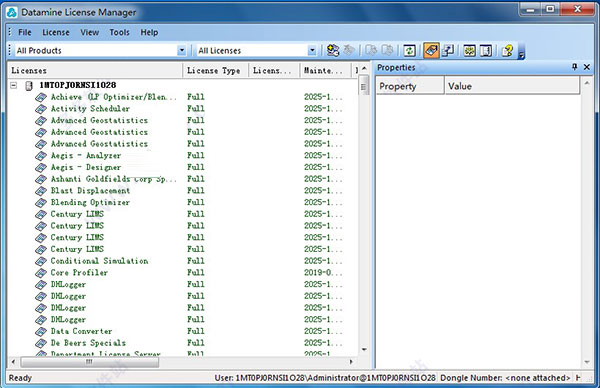600x388 pixels.
Task: Click the license tag icon beside Aegis - Designer
Action: click(x=41, y=168)
